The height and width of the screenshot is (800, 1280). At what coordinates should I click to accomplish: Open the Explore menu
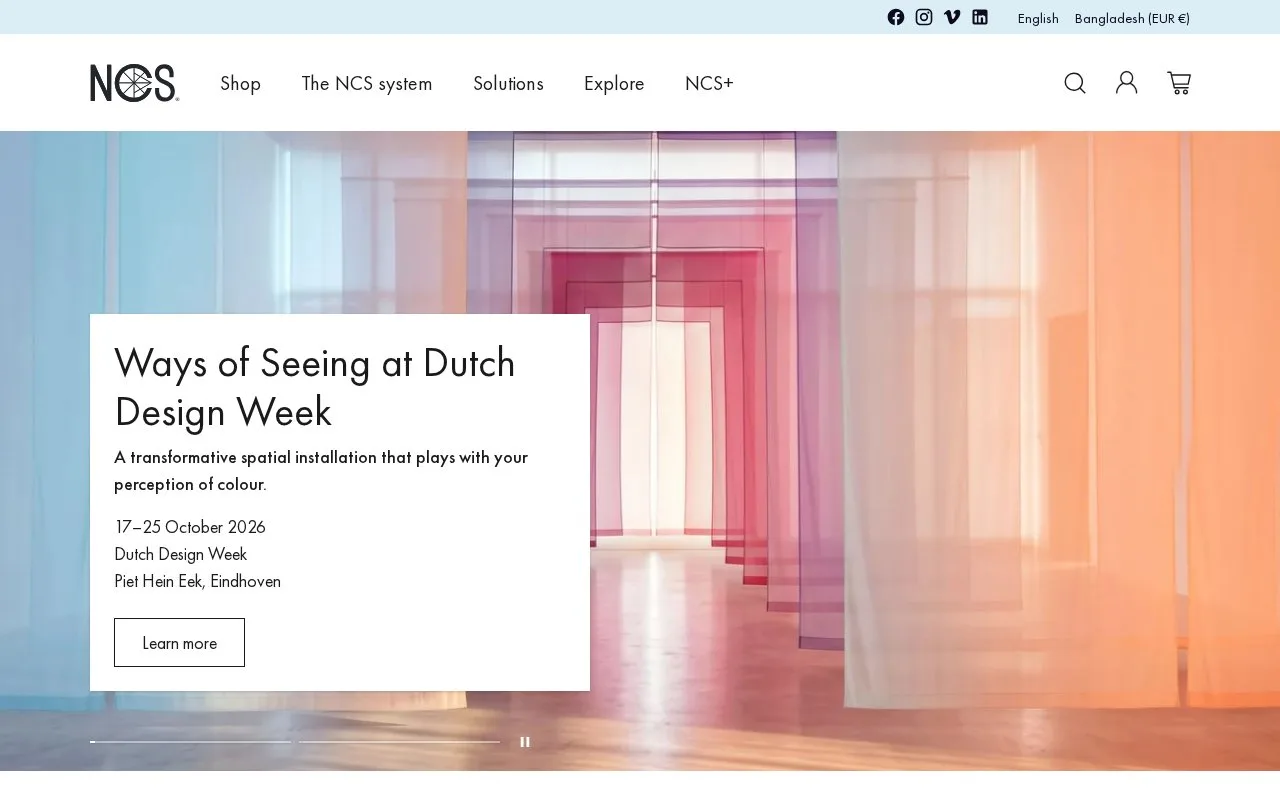pyautogui.click(x=614, y=83)
